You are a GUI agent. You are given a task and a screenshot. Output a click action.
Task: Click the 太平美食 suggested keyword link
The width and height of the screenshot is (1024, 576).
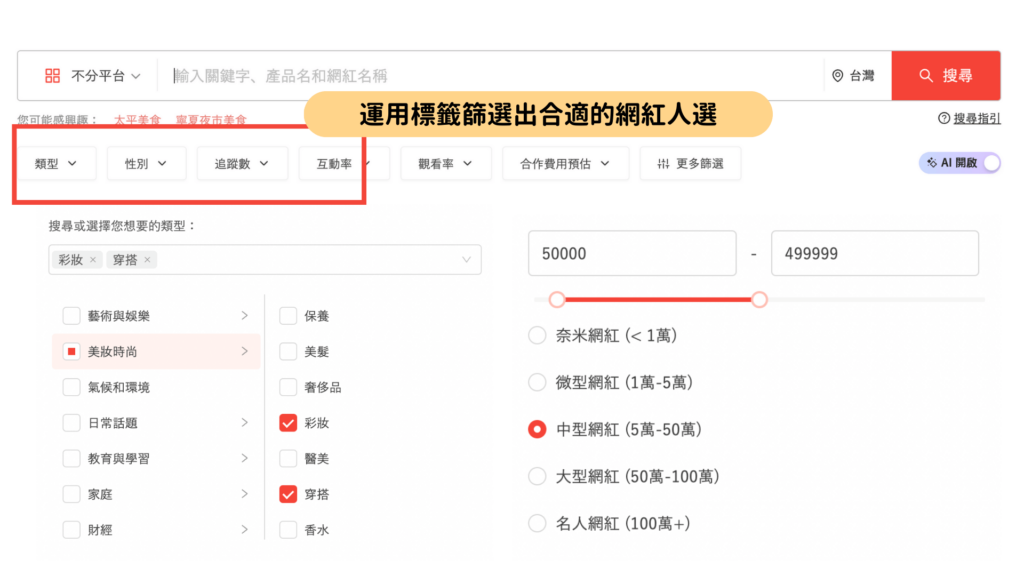(138, 120)
